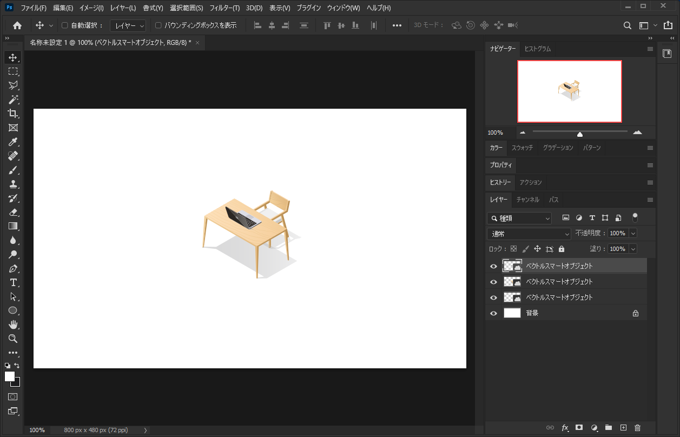The height and width of the screenshot is (437, 680).
Task: Toggle lock transparent pixels
Action: 513,249
